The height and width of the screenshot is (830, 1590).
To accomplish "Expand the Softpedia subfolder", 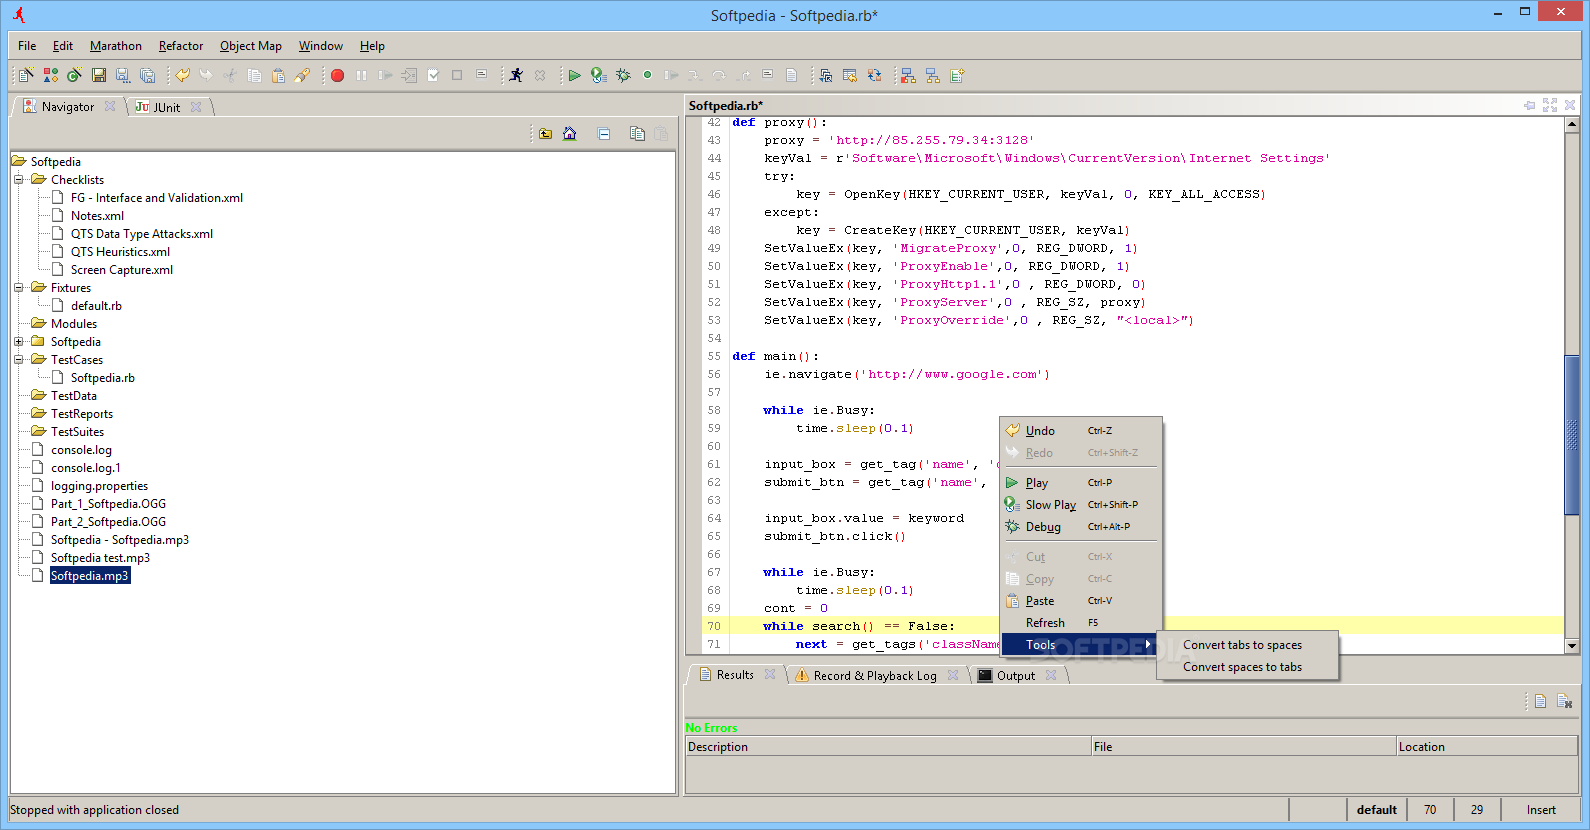I will click(18, 342).
